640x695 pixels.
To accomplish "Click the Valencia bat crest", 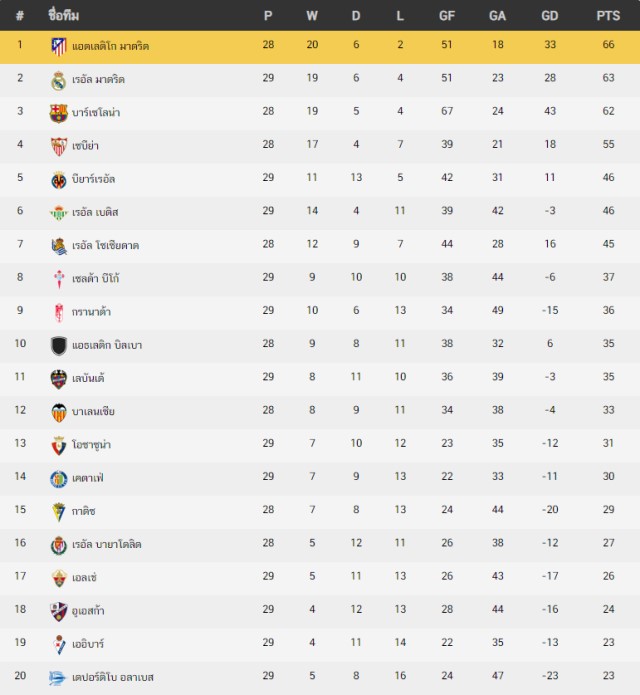I will coord(59,412).
